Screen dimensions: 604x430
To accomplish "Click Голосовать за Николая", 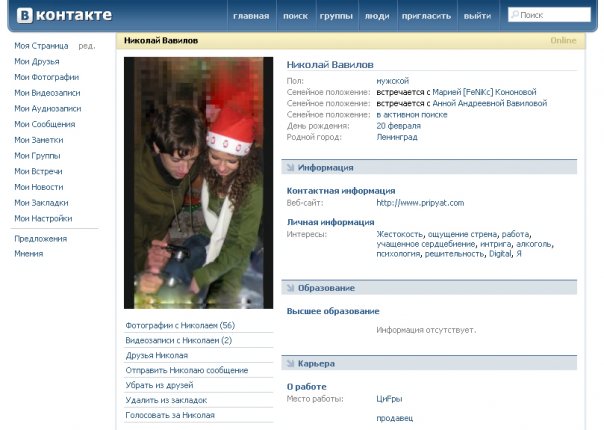I will (169, 414).
